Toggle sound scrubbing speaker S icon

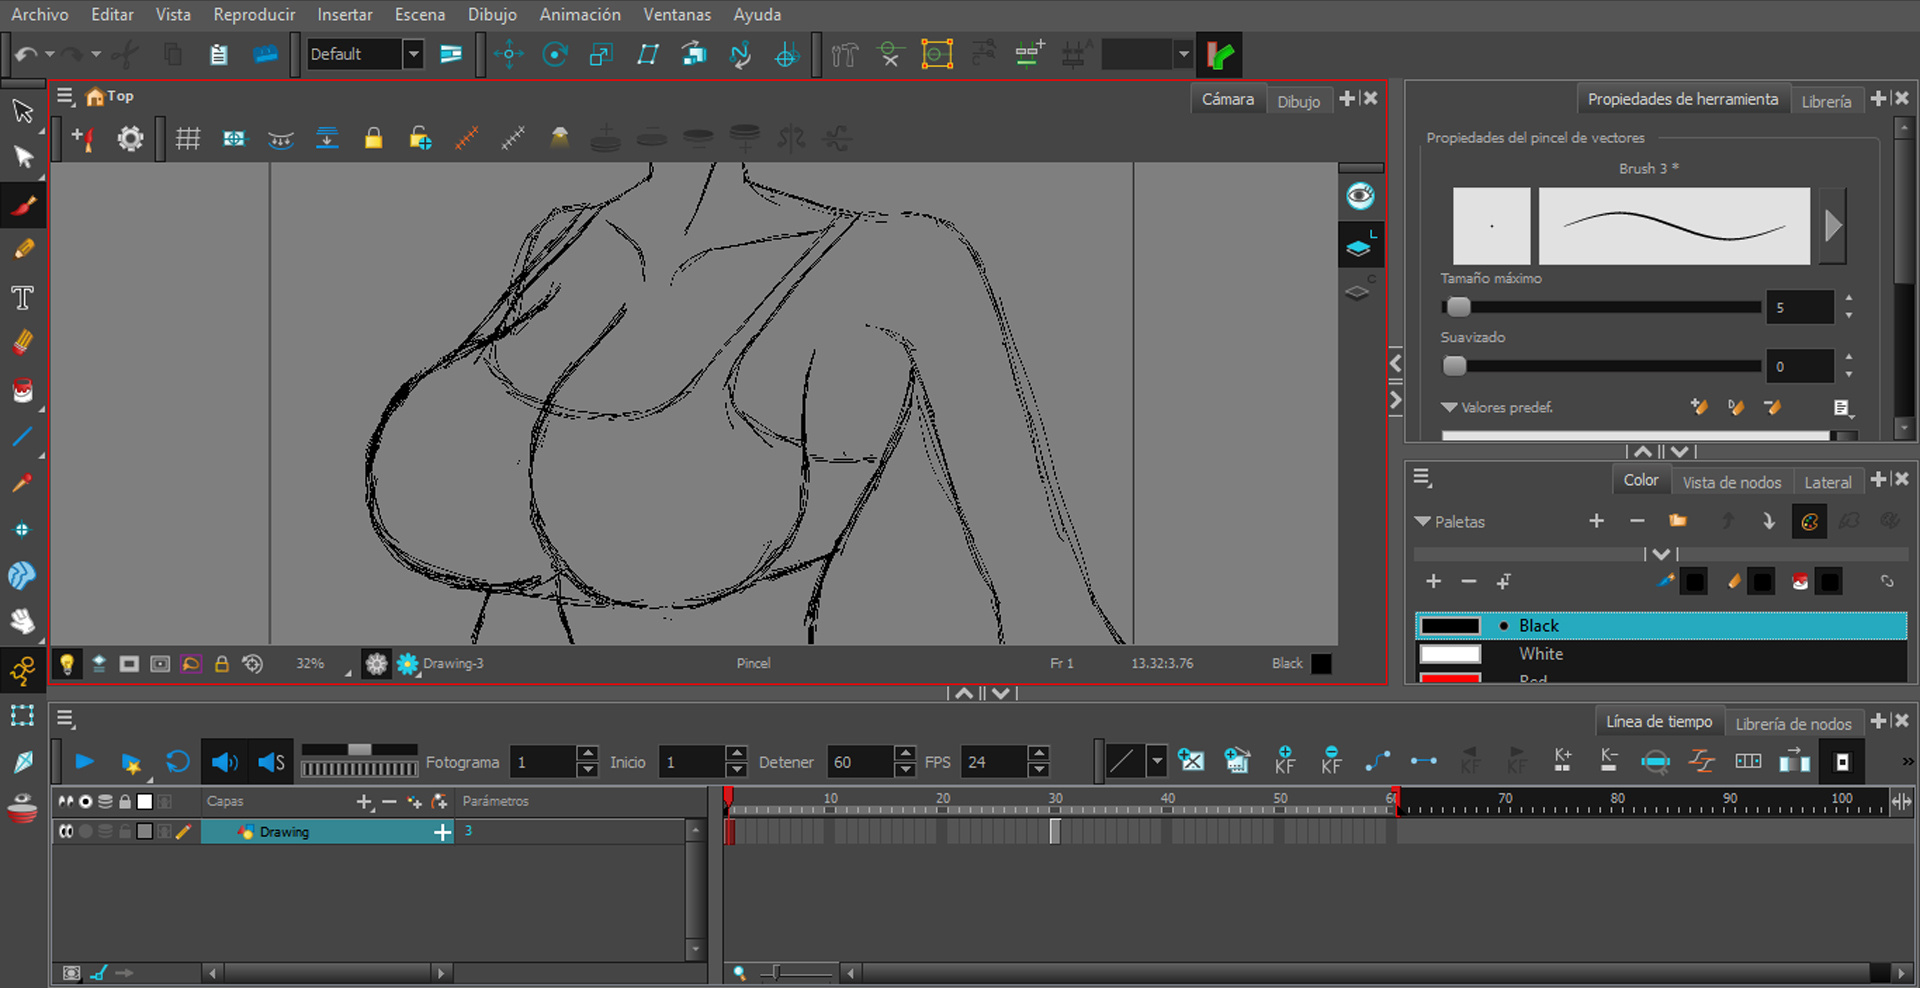point(271,762)
